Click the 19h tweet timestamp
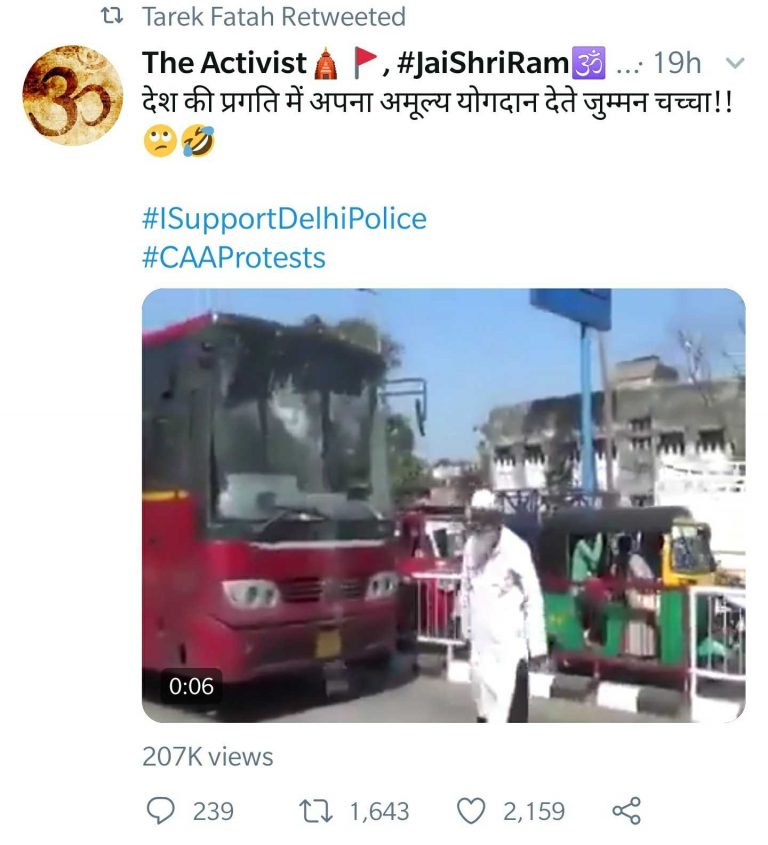The image size is (768, 845). point(677,63)
